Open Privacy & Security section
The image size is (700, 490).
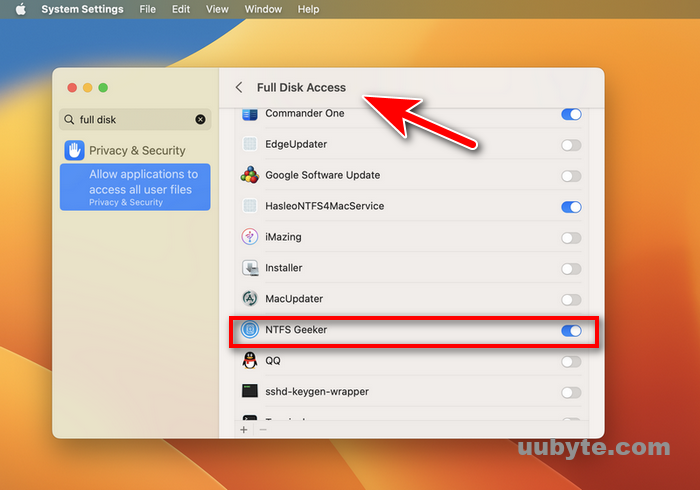click(137, 150)
